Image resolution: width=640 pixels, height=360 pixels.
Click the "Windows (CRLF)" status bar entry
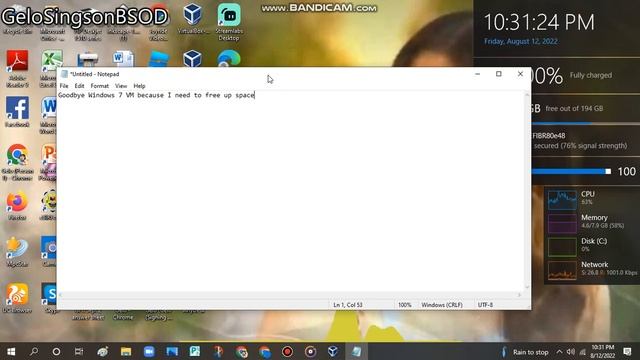click(442, 305)
